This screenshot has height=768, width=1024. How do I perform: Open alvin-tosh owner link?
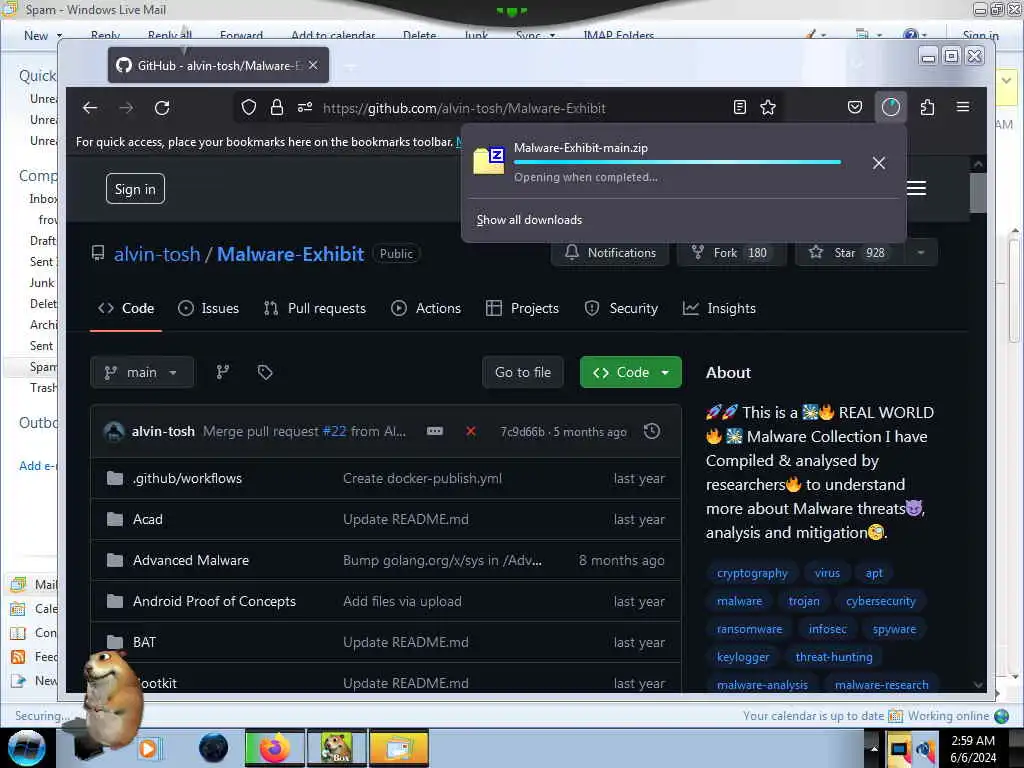coord(157,253)
